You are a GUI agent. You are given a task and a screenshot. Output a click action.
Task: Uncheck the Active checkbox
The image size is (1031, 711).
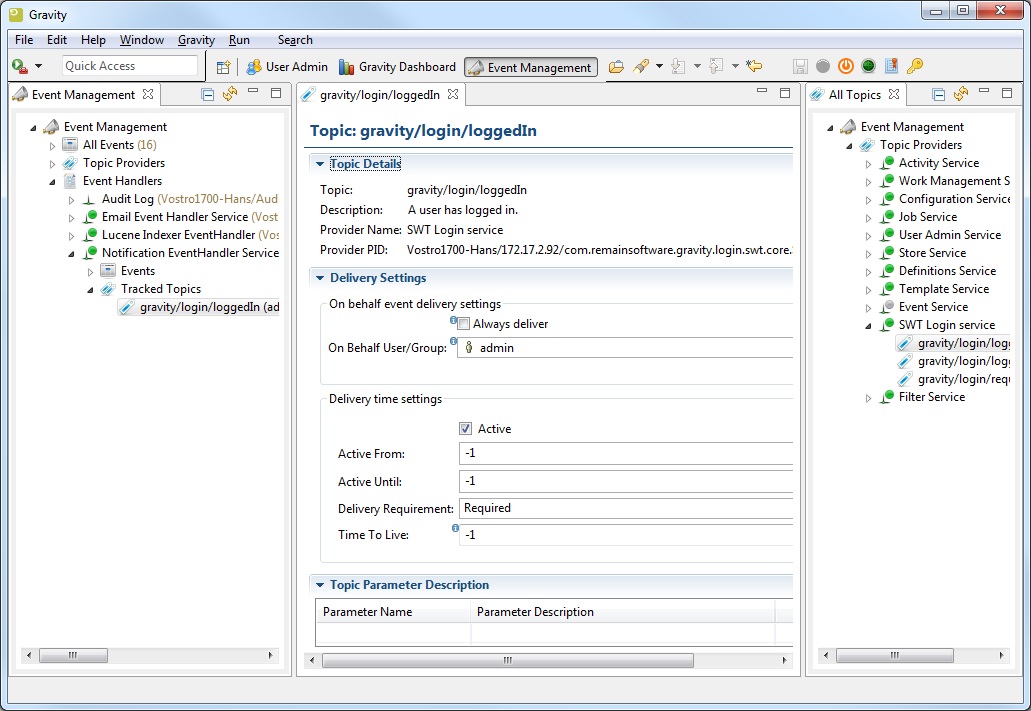click(466, 429)
